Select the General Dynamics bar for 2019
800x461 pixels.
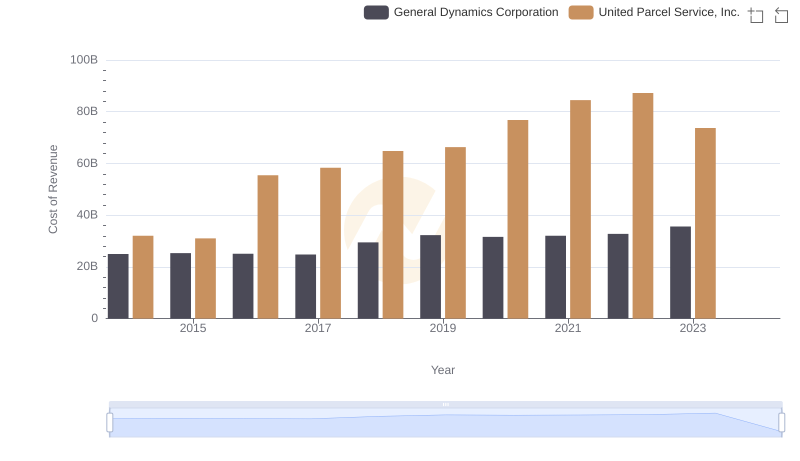point(431,277)
